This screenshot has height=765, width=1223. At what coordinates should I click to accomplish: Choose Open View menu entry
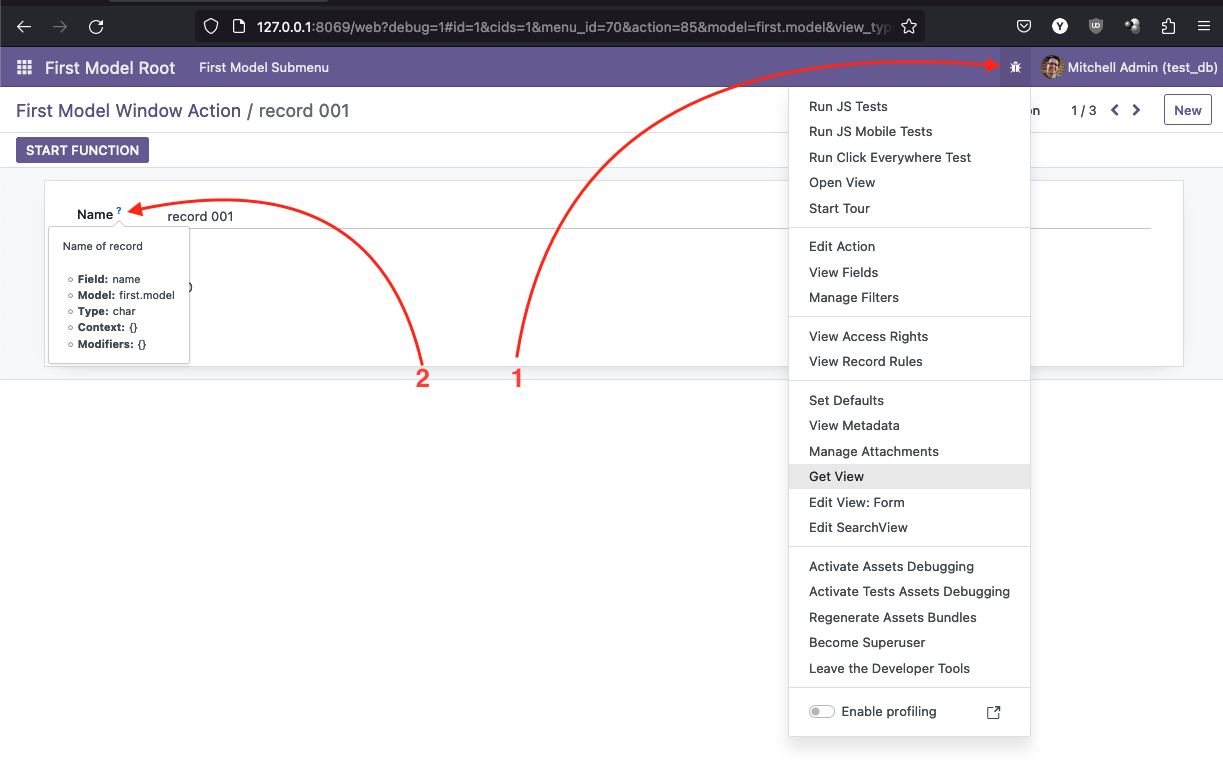pos(842,182)
